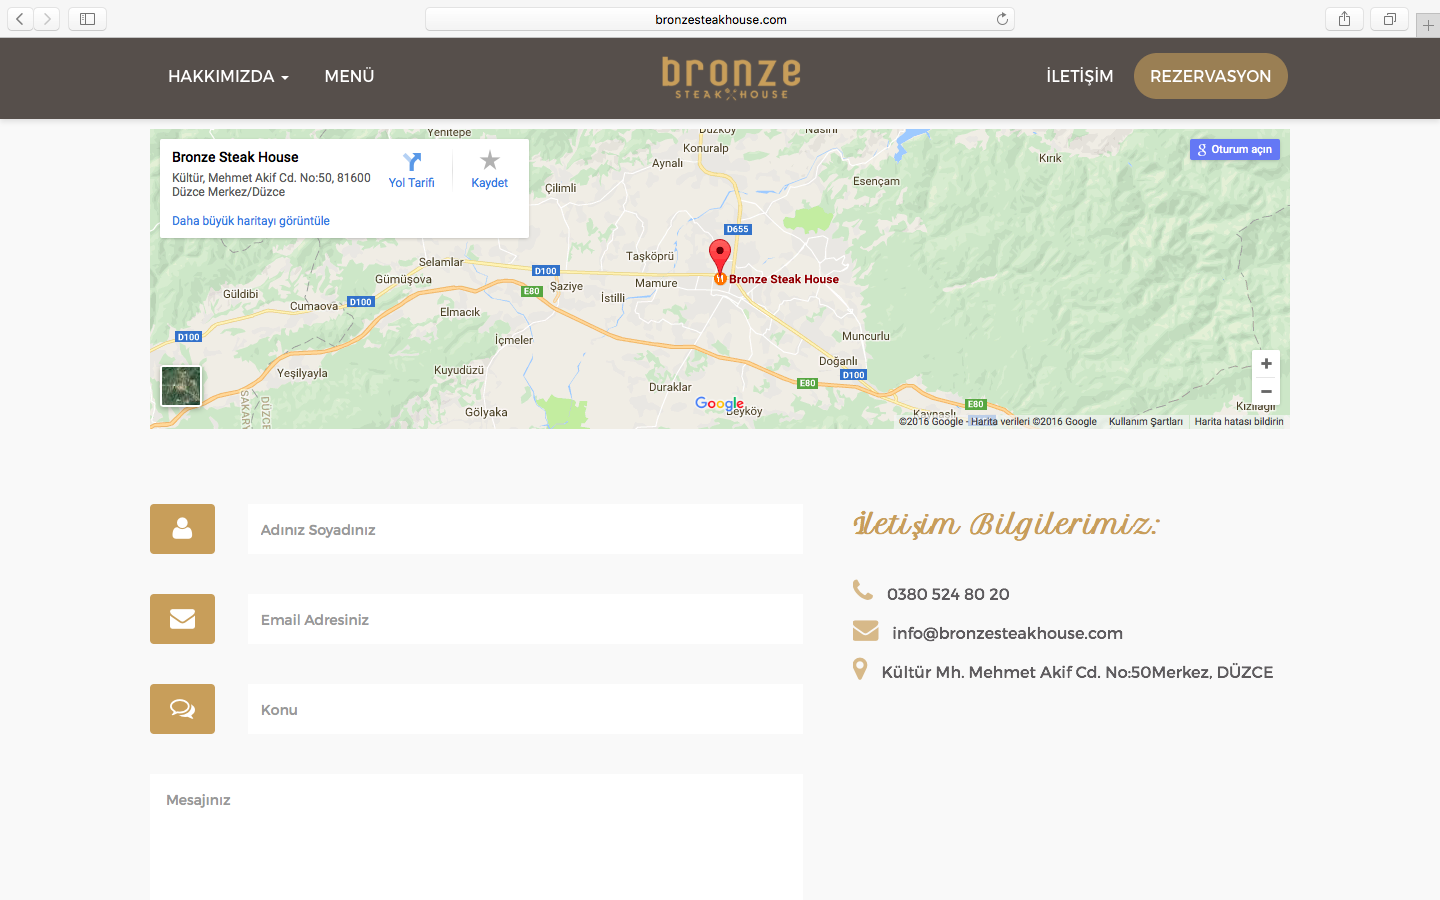This screenshot has width=1440, height=900.
Task: Open the İLETİŞİM navigation item
Action: click(1079, 76)
